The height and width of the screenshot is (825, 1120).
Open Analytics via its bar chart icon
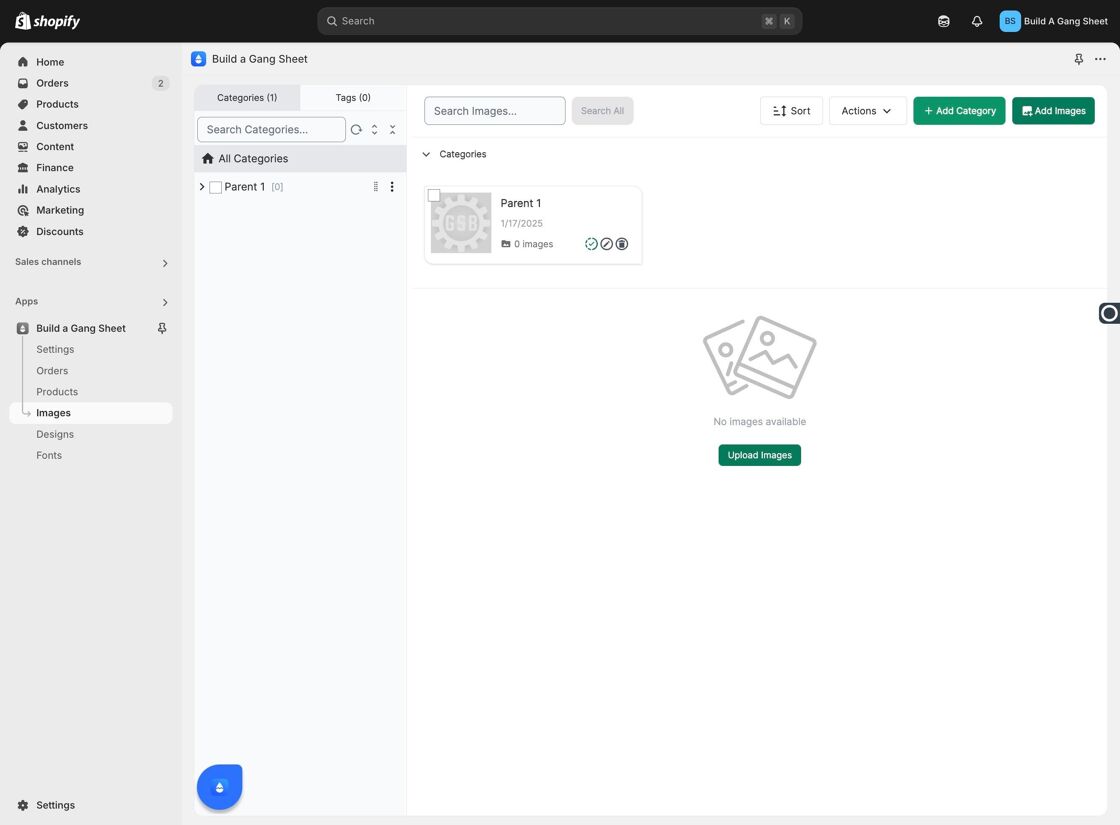pyautogui.click(x=23, y=189)
